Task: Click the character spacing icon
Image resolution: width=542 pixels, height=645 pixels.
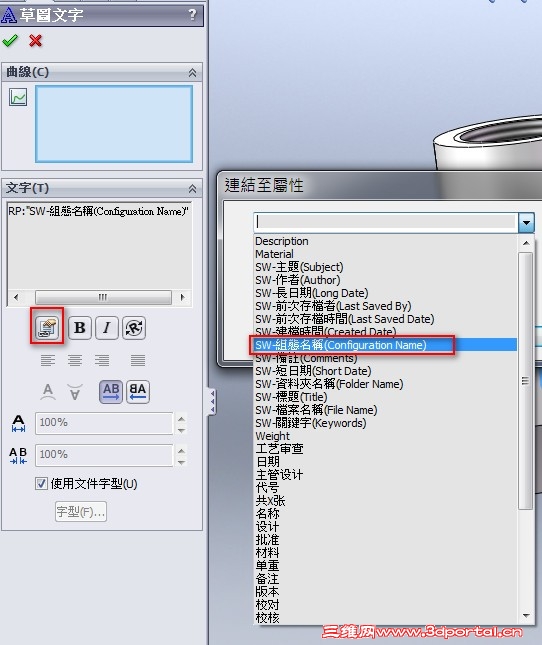Action: coord(18,455)
